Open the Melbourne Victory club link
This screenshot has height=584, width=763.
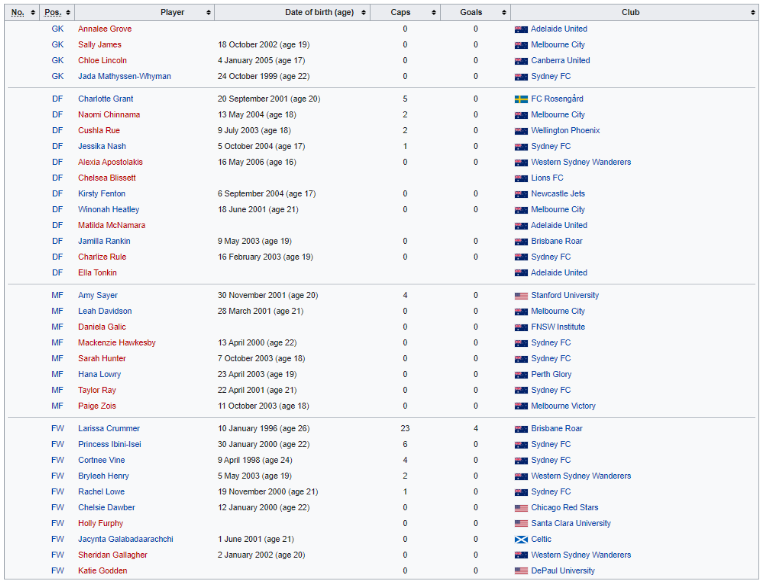563,406
